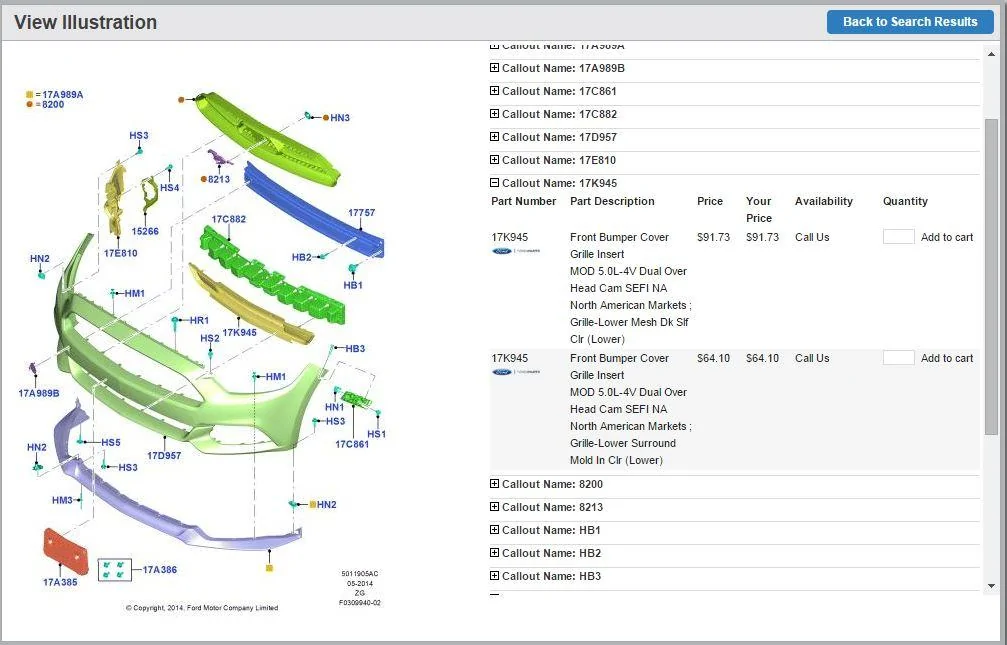Image resolution: width=1007 pixels, height=645 pixels.
Task: Click the Grille-Lower Mesh Dk Slf description line
Action: pyautogui.click(x=629, y=322)
